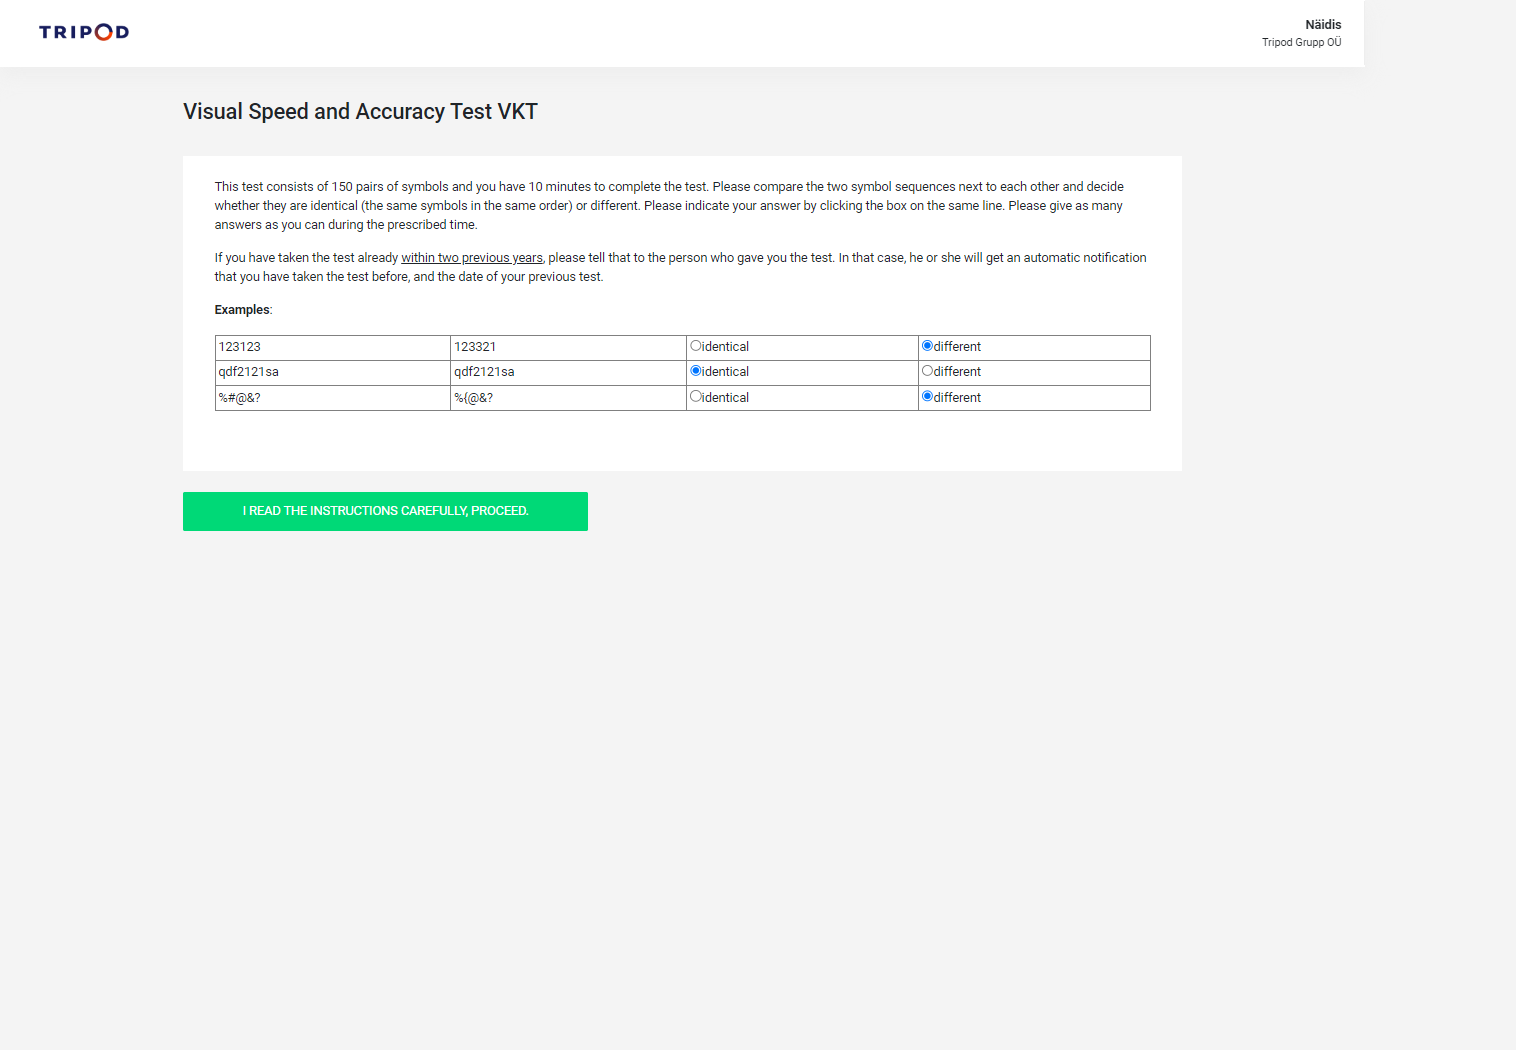Click the 'Tripod Grupp OÜ' company label
Viewport: 1516px width, 1050px height.
point(1301,43)
